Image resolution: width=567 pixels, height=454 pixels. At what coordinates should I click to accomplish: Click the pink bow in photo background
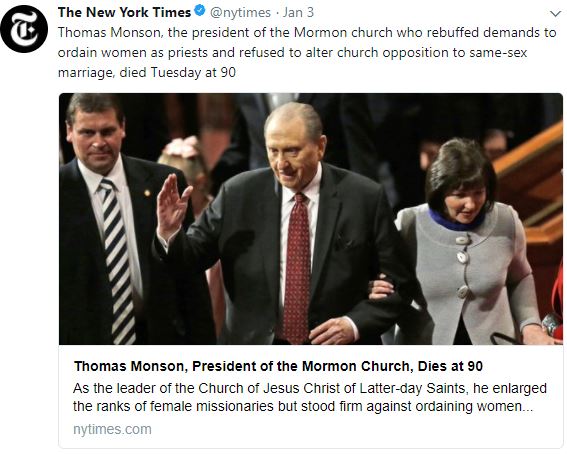(182, 147)
